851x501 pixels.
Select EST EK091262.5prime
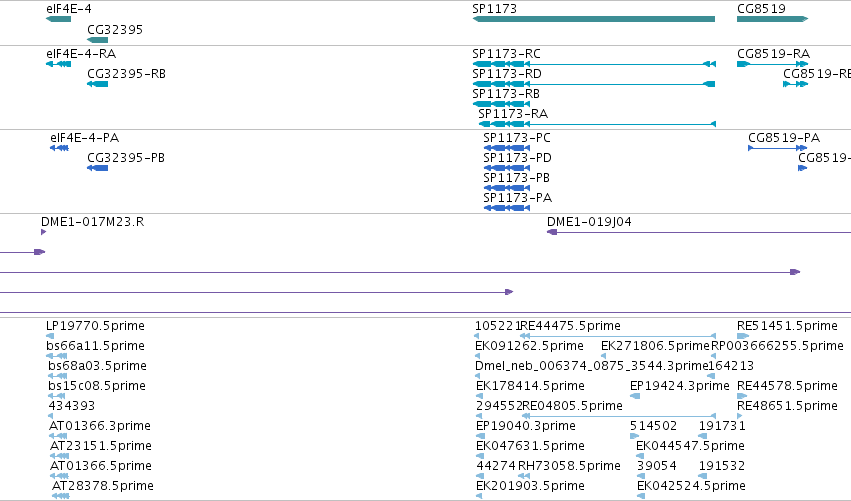(479, 356)
